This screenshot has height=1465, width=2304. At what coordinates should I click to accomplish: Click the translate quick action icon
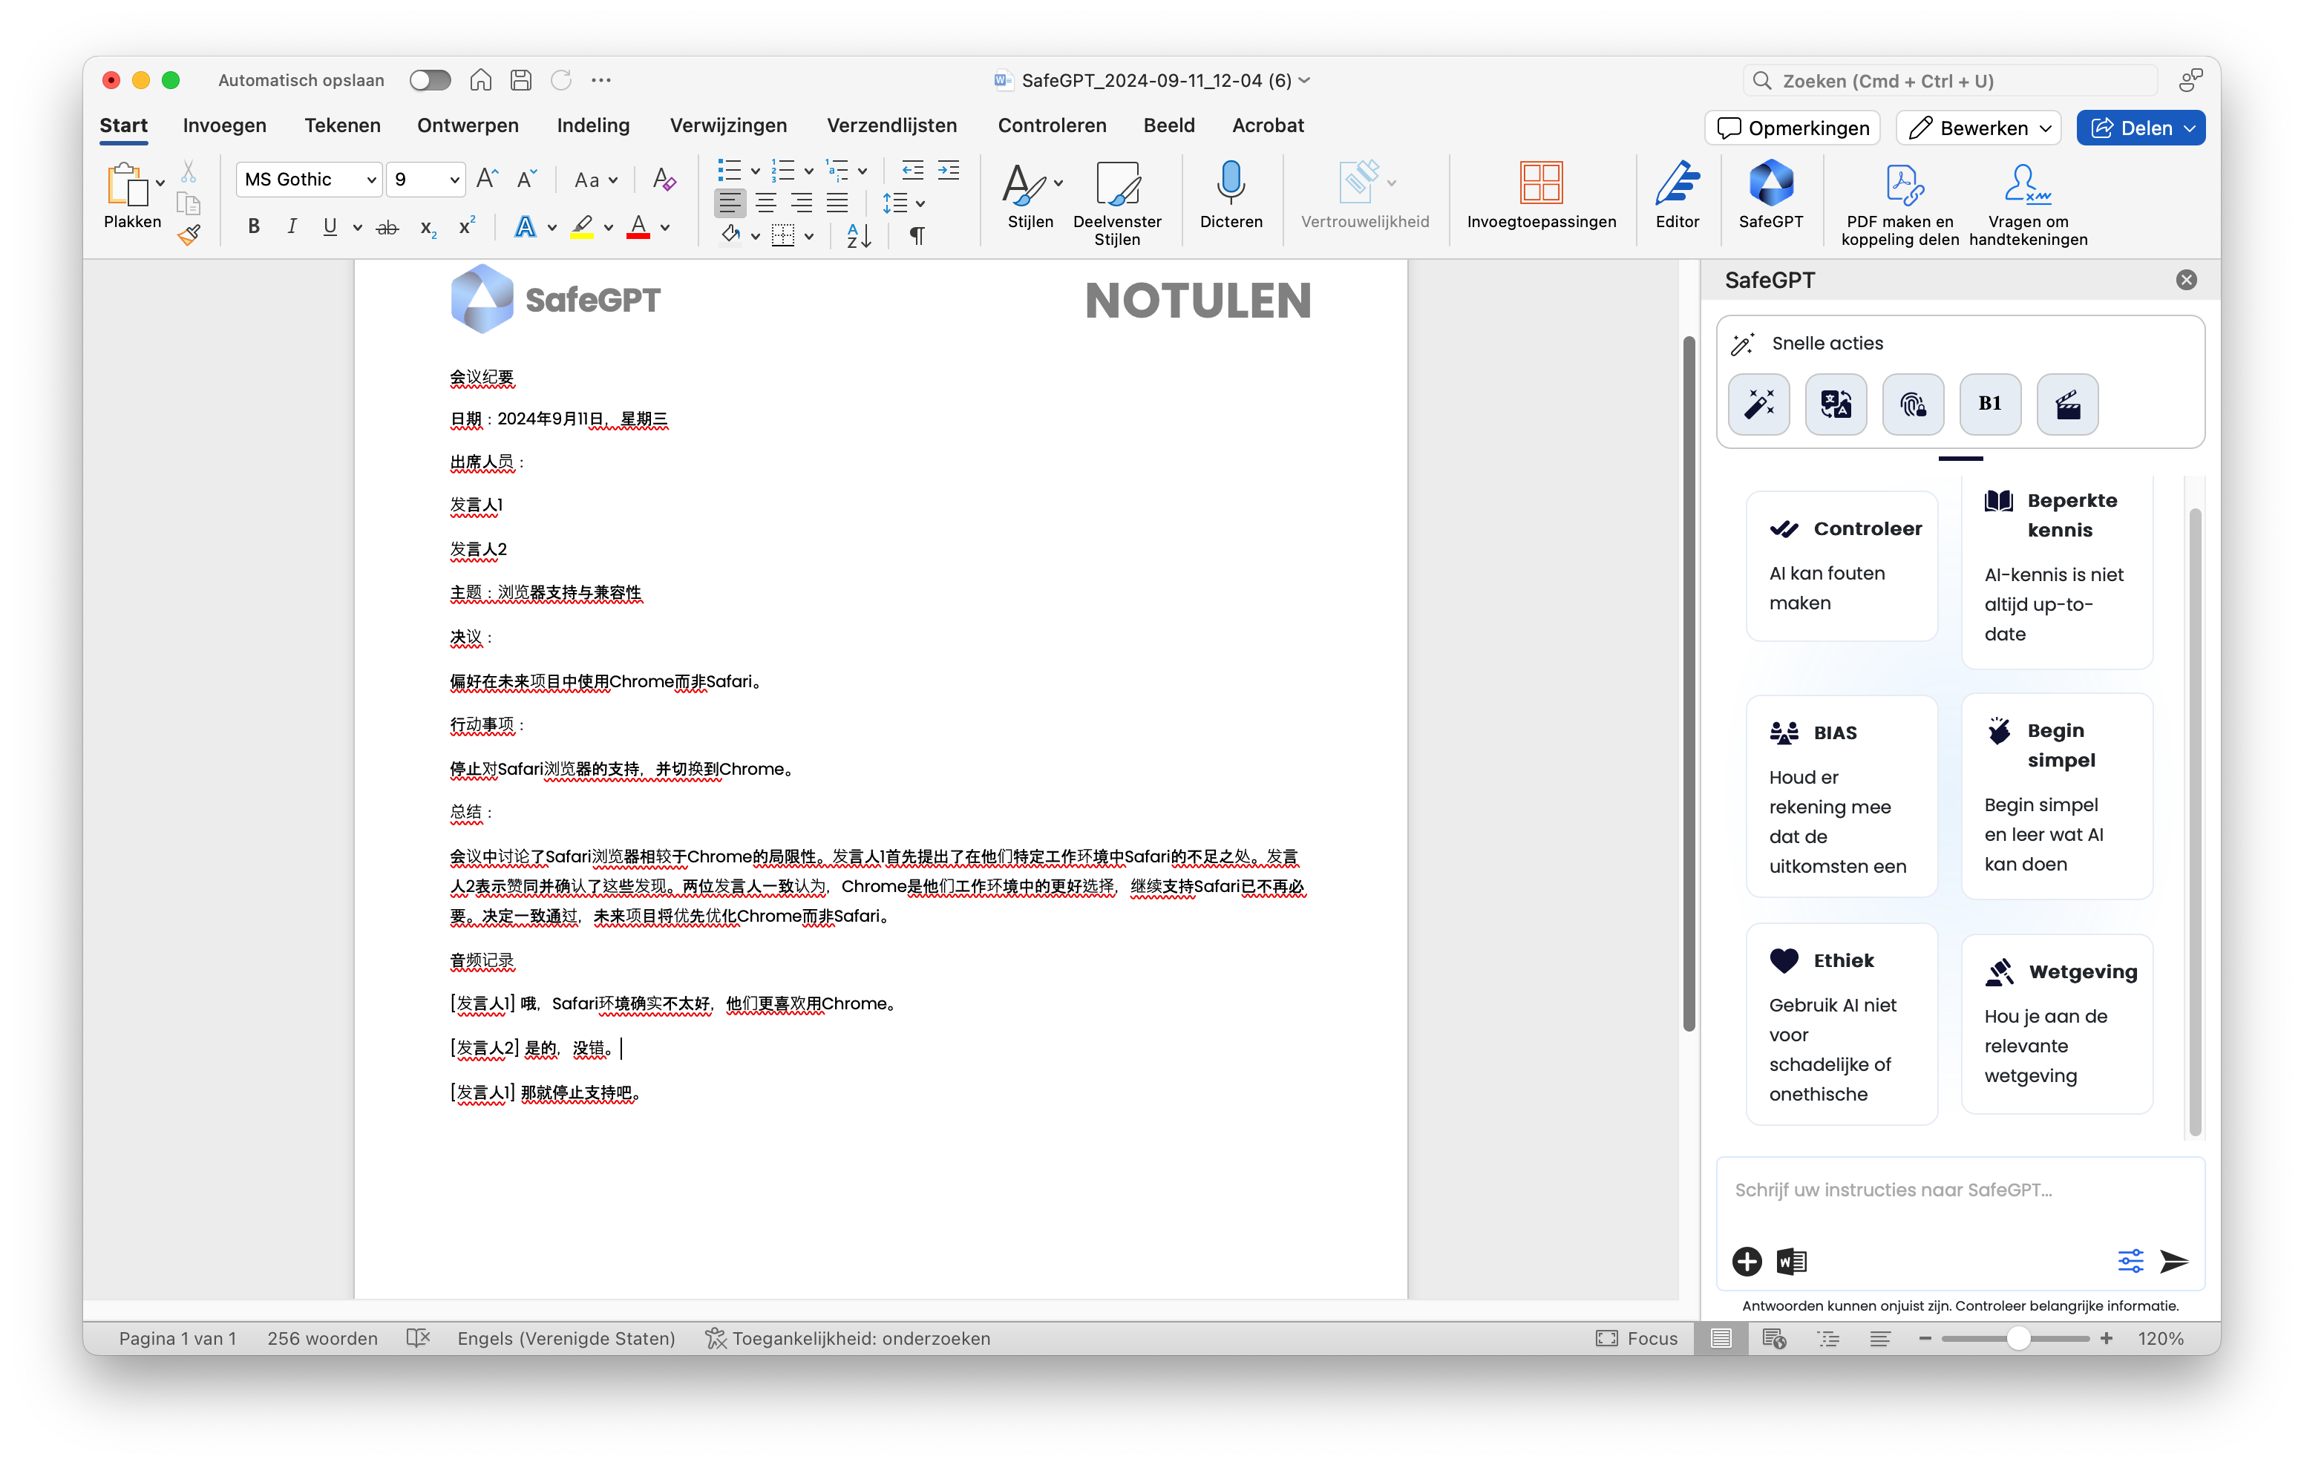(1835, 404)
